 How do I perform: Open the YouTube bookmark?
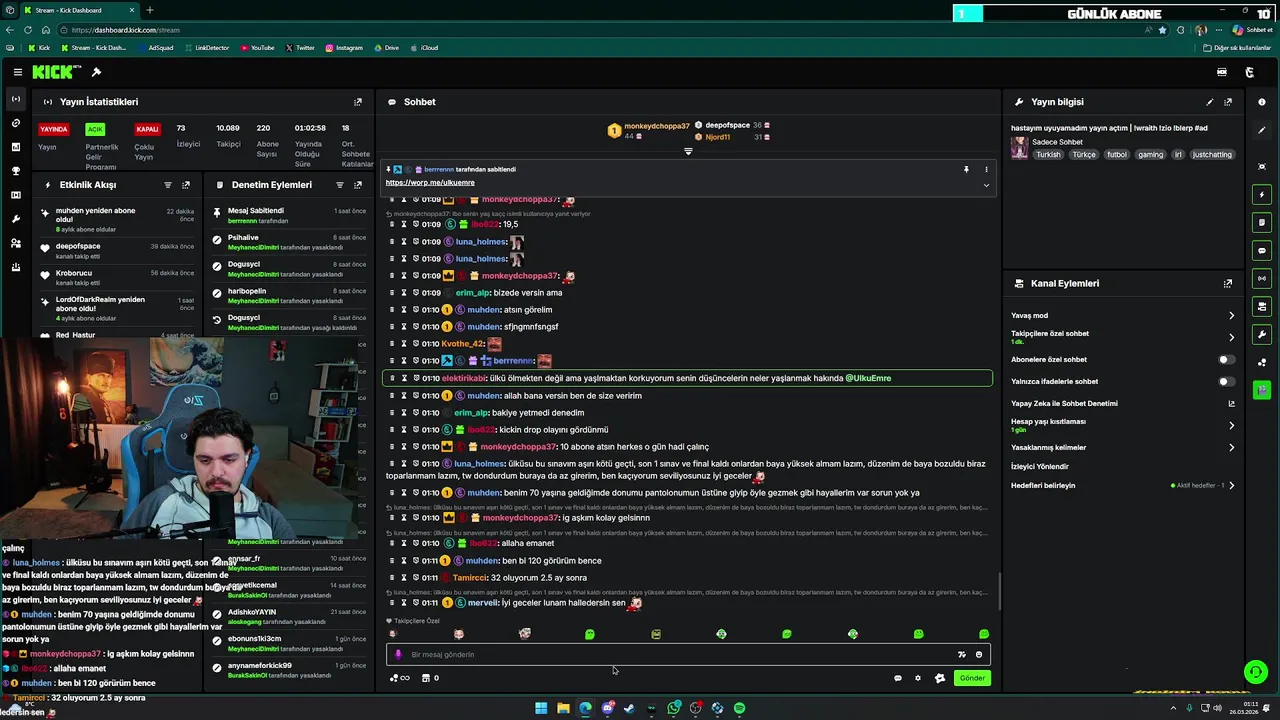(x=257, y=48)
